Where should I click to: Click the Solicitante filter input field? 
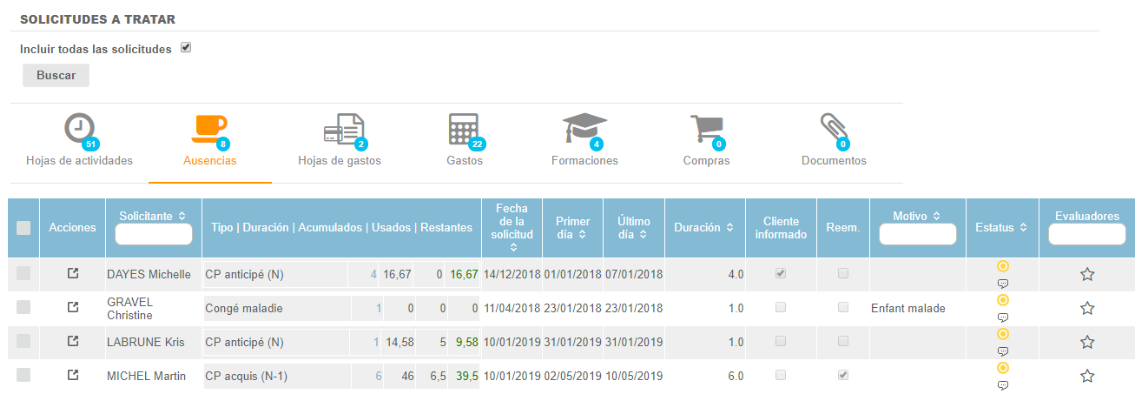point(153,235)
